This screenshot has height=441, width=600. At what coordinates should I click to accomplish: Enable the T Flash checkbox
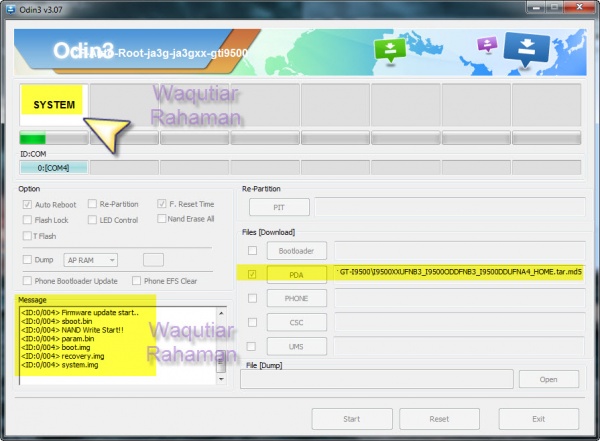27,236
